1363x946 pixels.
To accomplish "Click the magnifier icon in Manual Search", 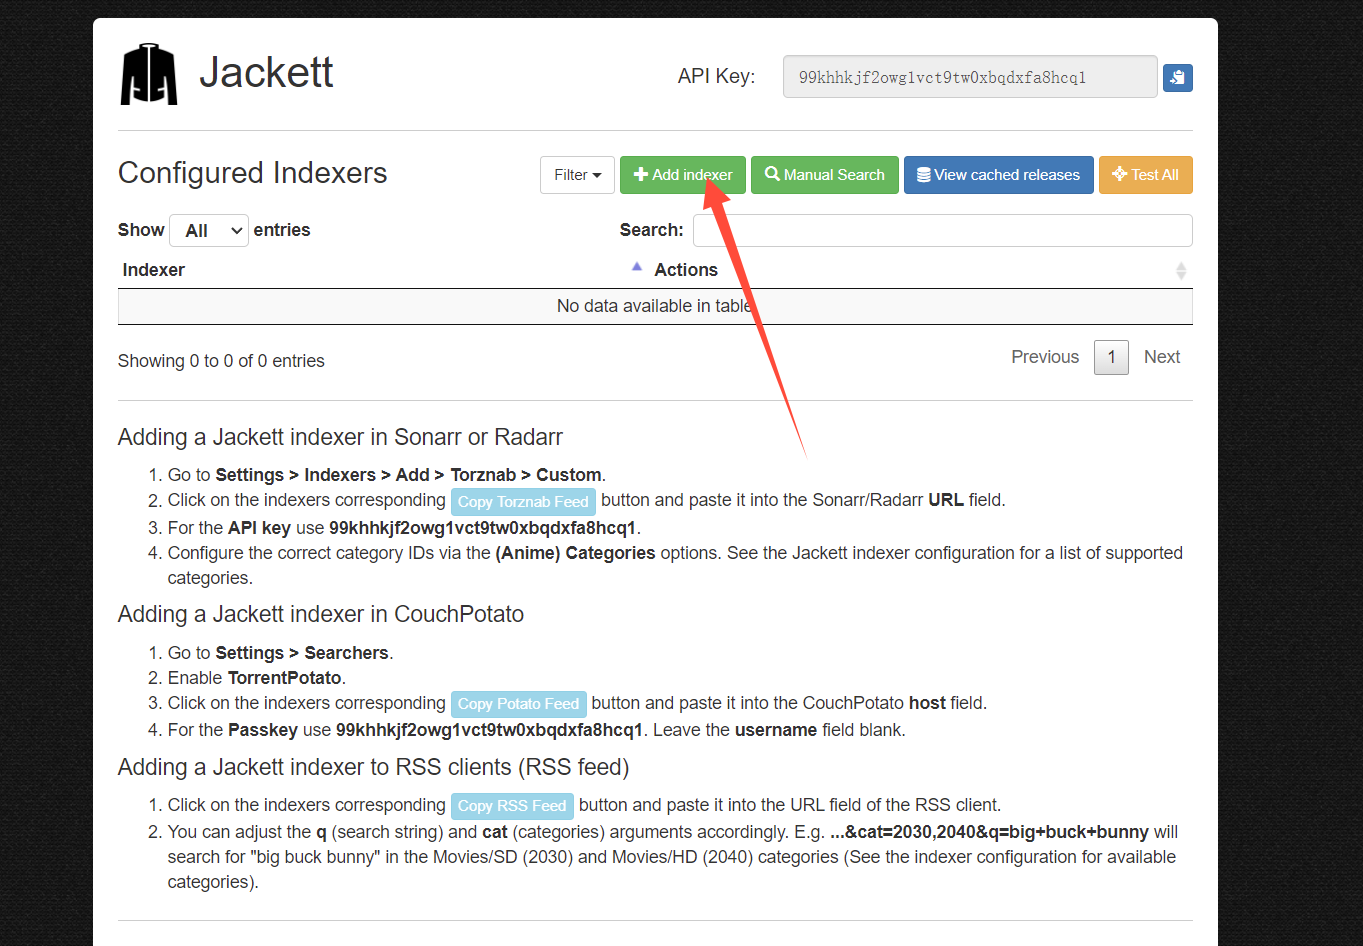I will 772,174.
